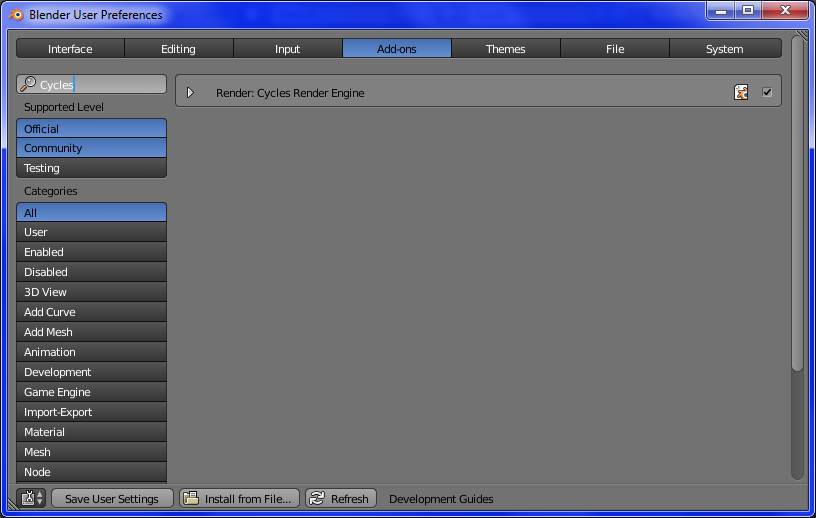Click the area split corner at top right

[x=802, y=36]
